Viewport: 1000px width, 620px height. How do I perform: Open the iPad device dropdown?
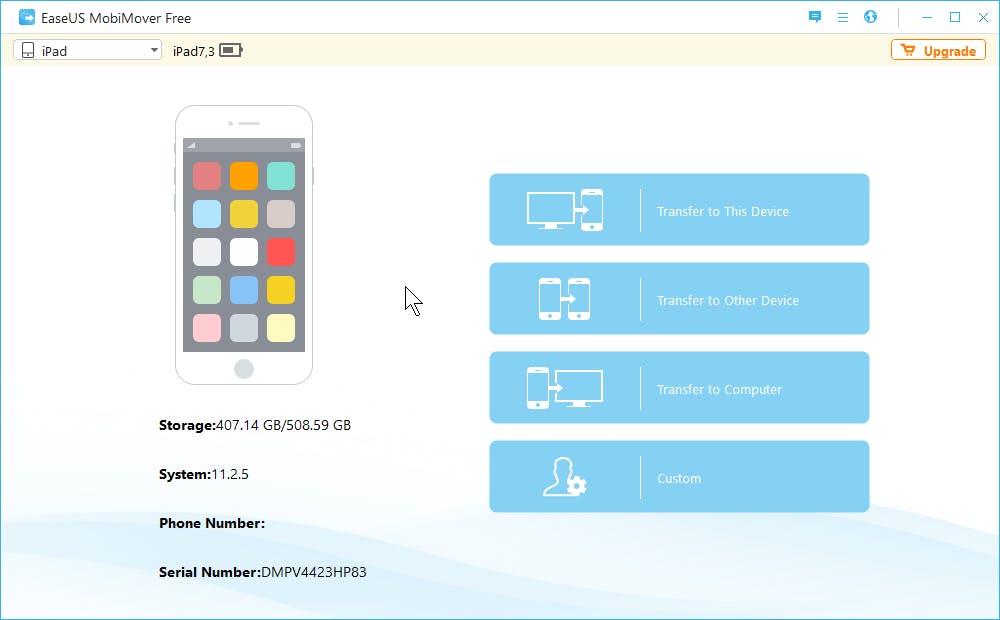click(x=85, y=49)
